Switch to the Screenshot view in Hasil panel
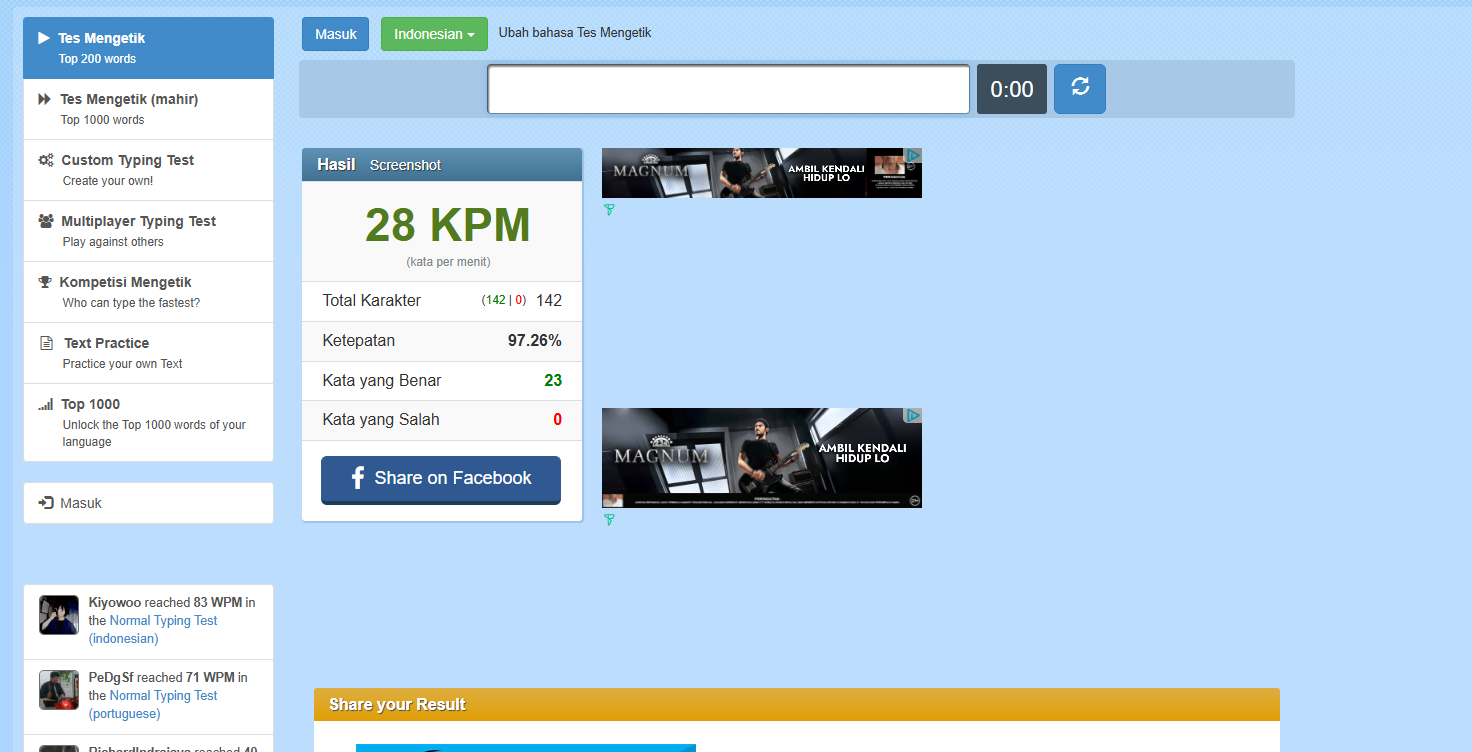Viewport: 1472px width, 752px height. coord(405,164)
